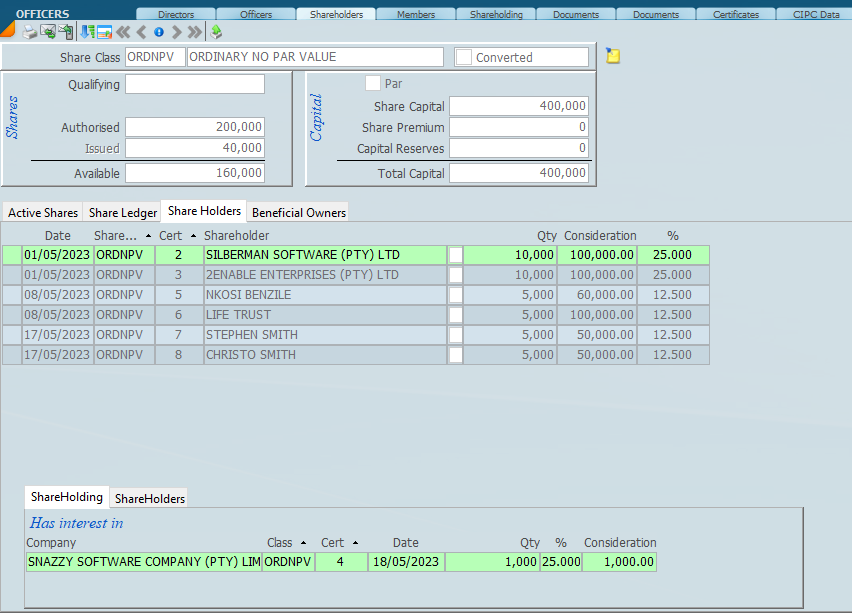Click the blue info circle icon
Image resolution: width=852 pixels, height=613 pixels.
(x=159, y=32)
